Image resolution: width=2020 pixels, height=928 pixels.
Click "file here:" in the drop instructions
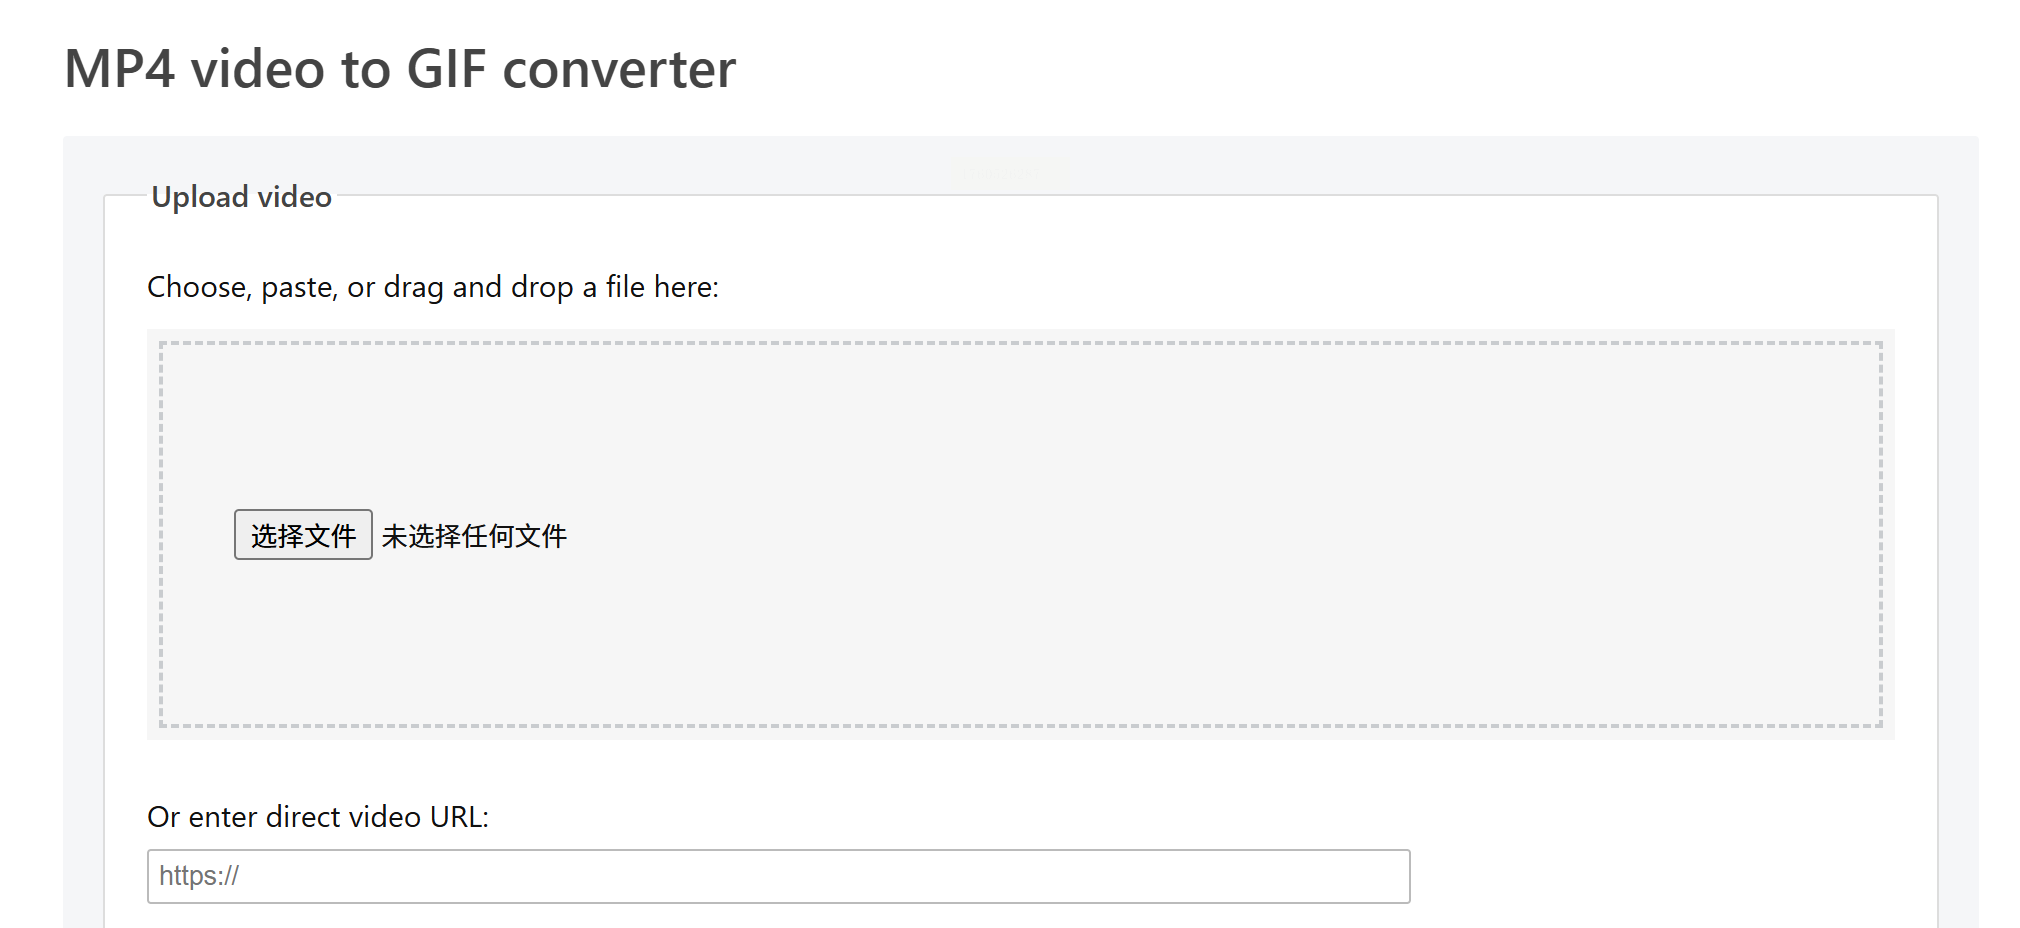click(662, 287)
